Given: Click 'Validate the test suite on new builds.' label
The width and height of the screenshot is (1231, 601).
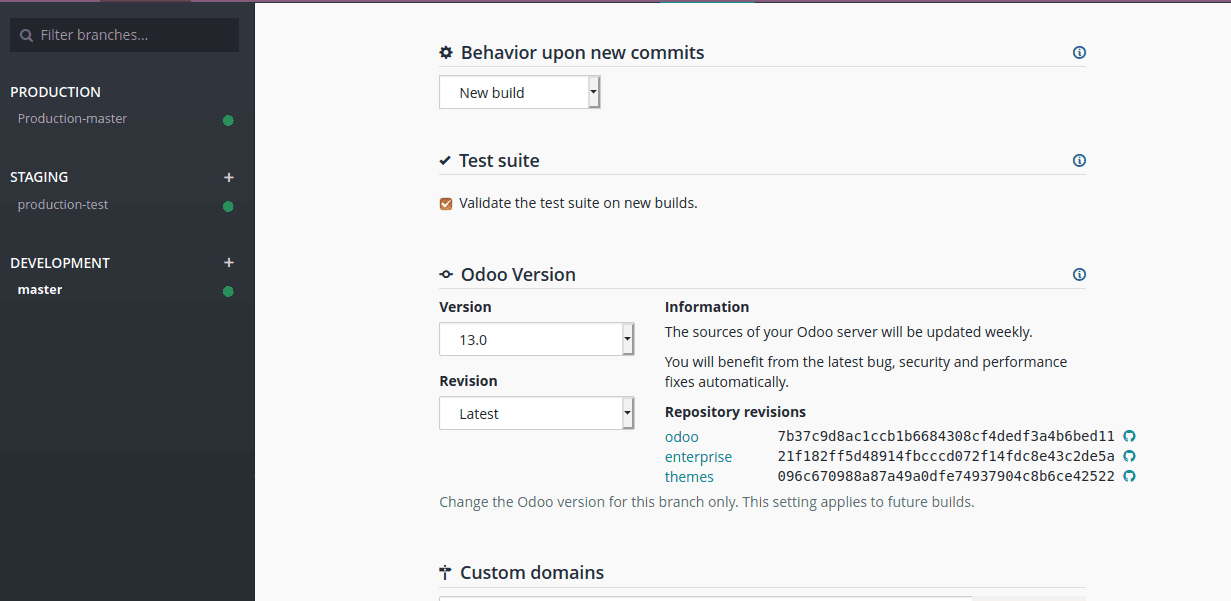Looking at the screenshot, I should pos(578,203).
